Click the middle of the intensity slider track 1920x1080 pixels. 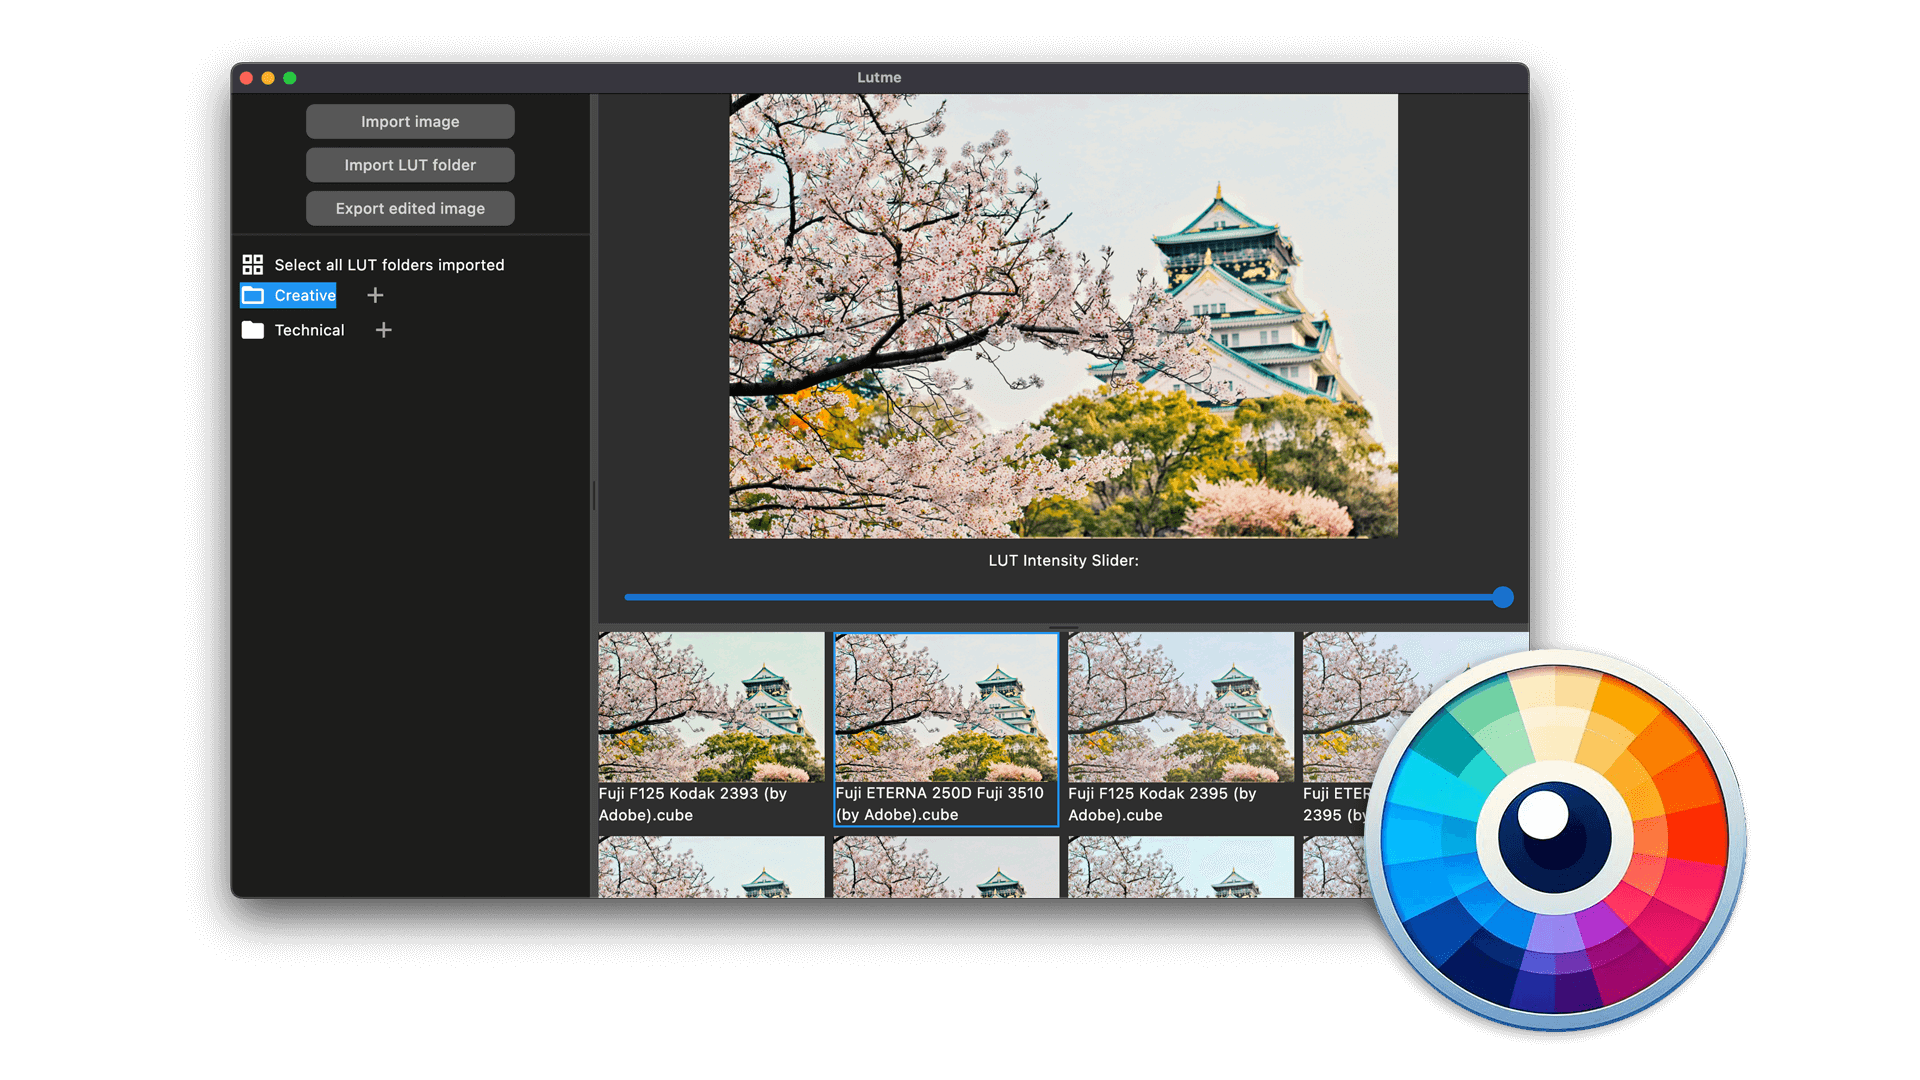point(1063,598)
